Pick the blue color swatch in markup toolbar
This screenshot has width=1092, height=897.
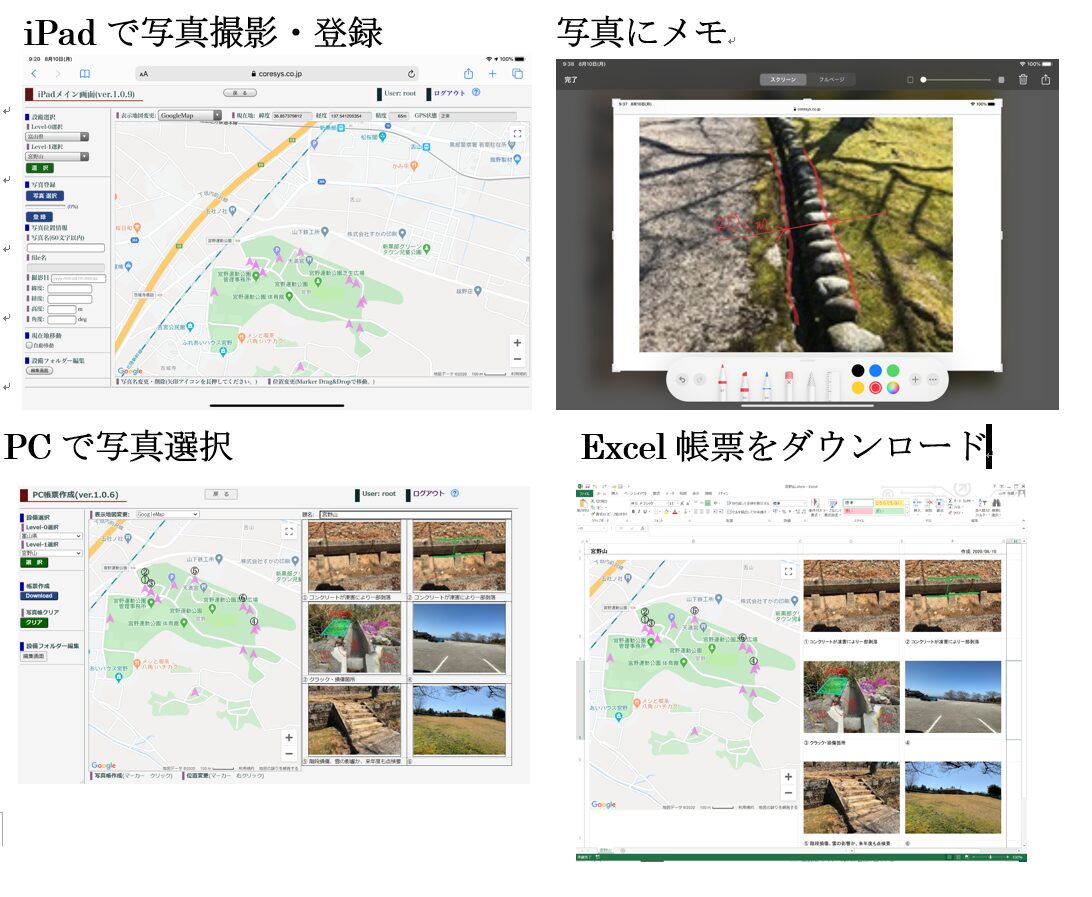pos(875,370)
